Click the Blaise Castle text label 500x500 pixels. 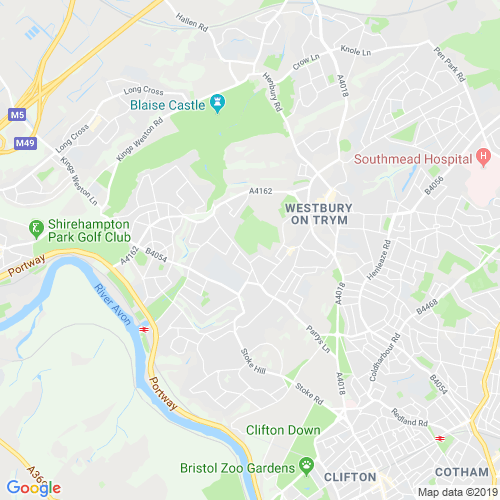[168, 105]
